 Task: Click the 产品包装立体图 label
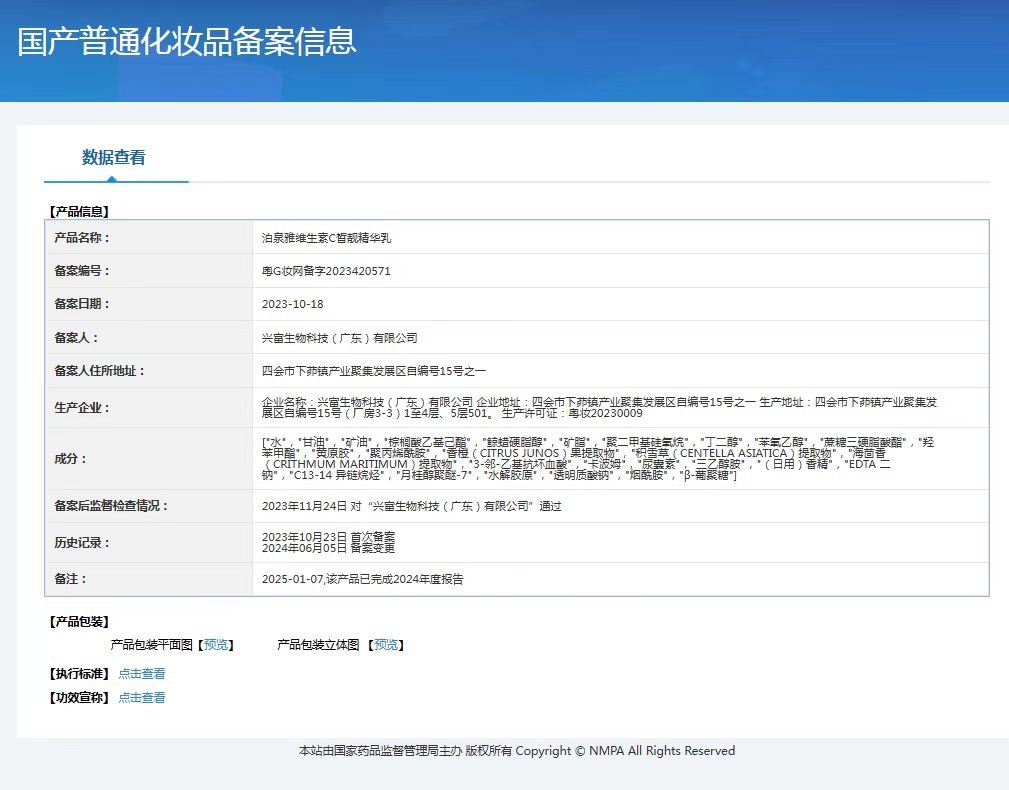[319, 645]
